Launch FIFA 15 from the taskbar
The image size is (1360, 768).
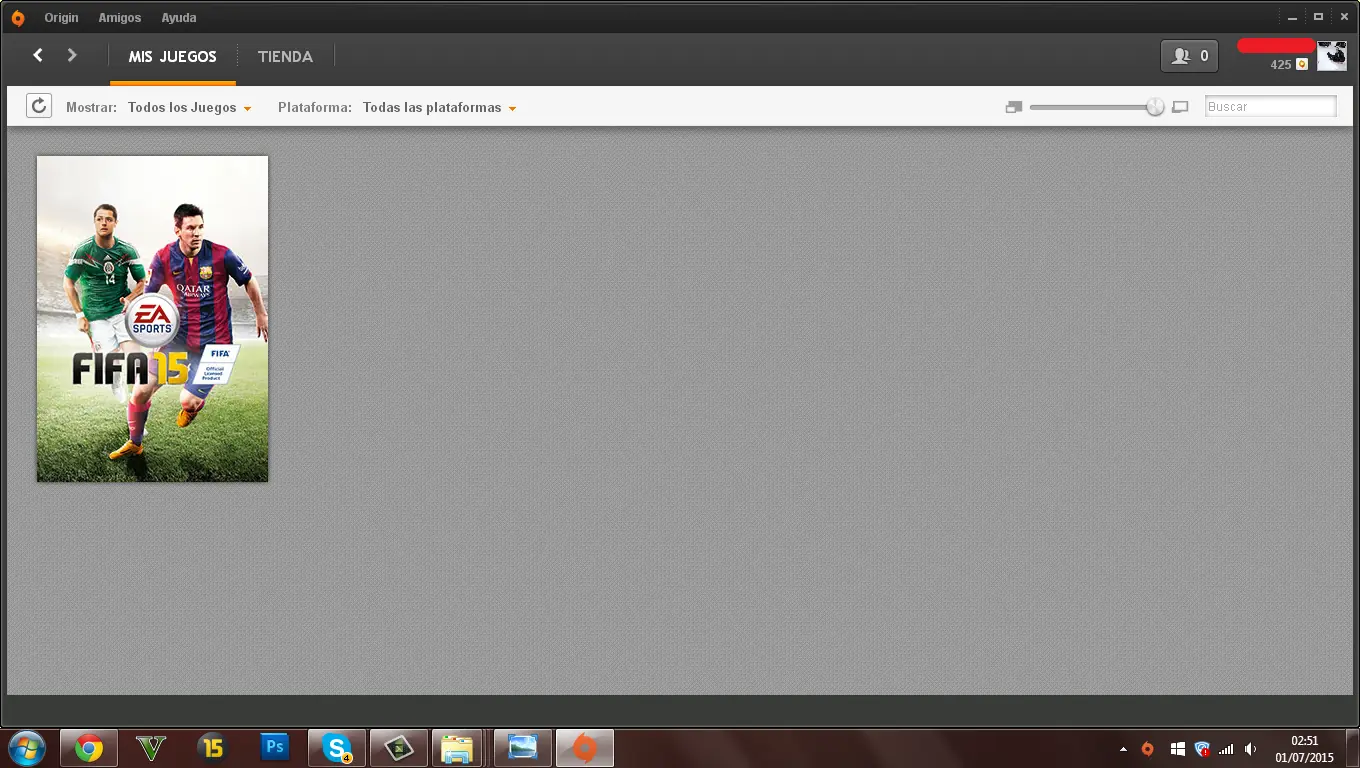pyautogui.click(x=213, y=748)
